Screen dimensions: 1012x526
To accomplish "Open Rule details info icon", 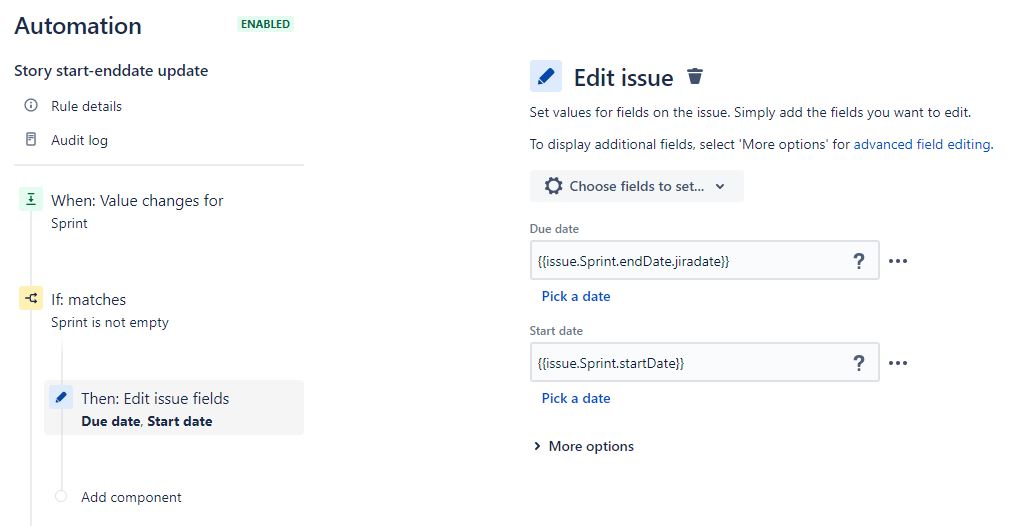I will pyautogui.click(x=30, y=105).
